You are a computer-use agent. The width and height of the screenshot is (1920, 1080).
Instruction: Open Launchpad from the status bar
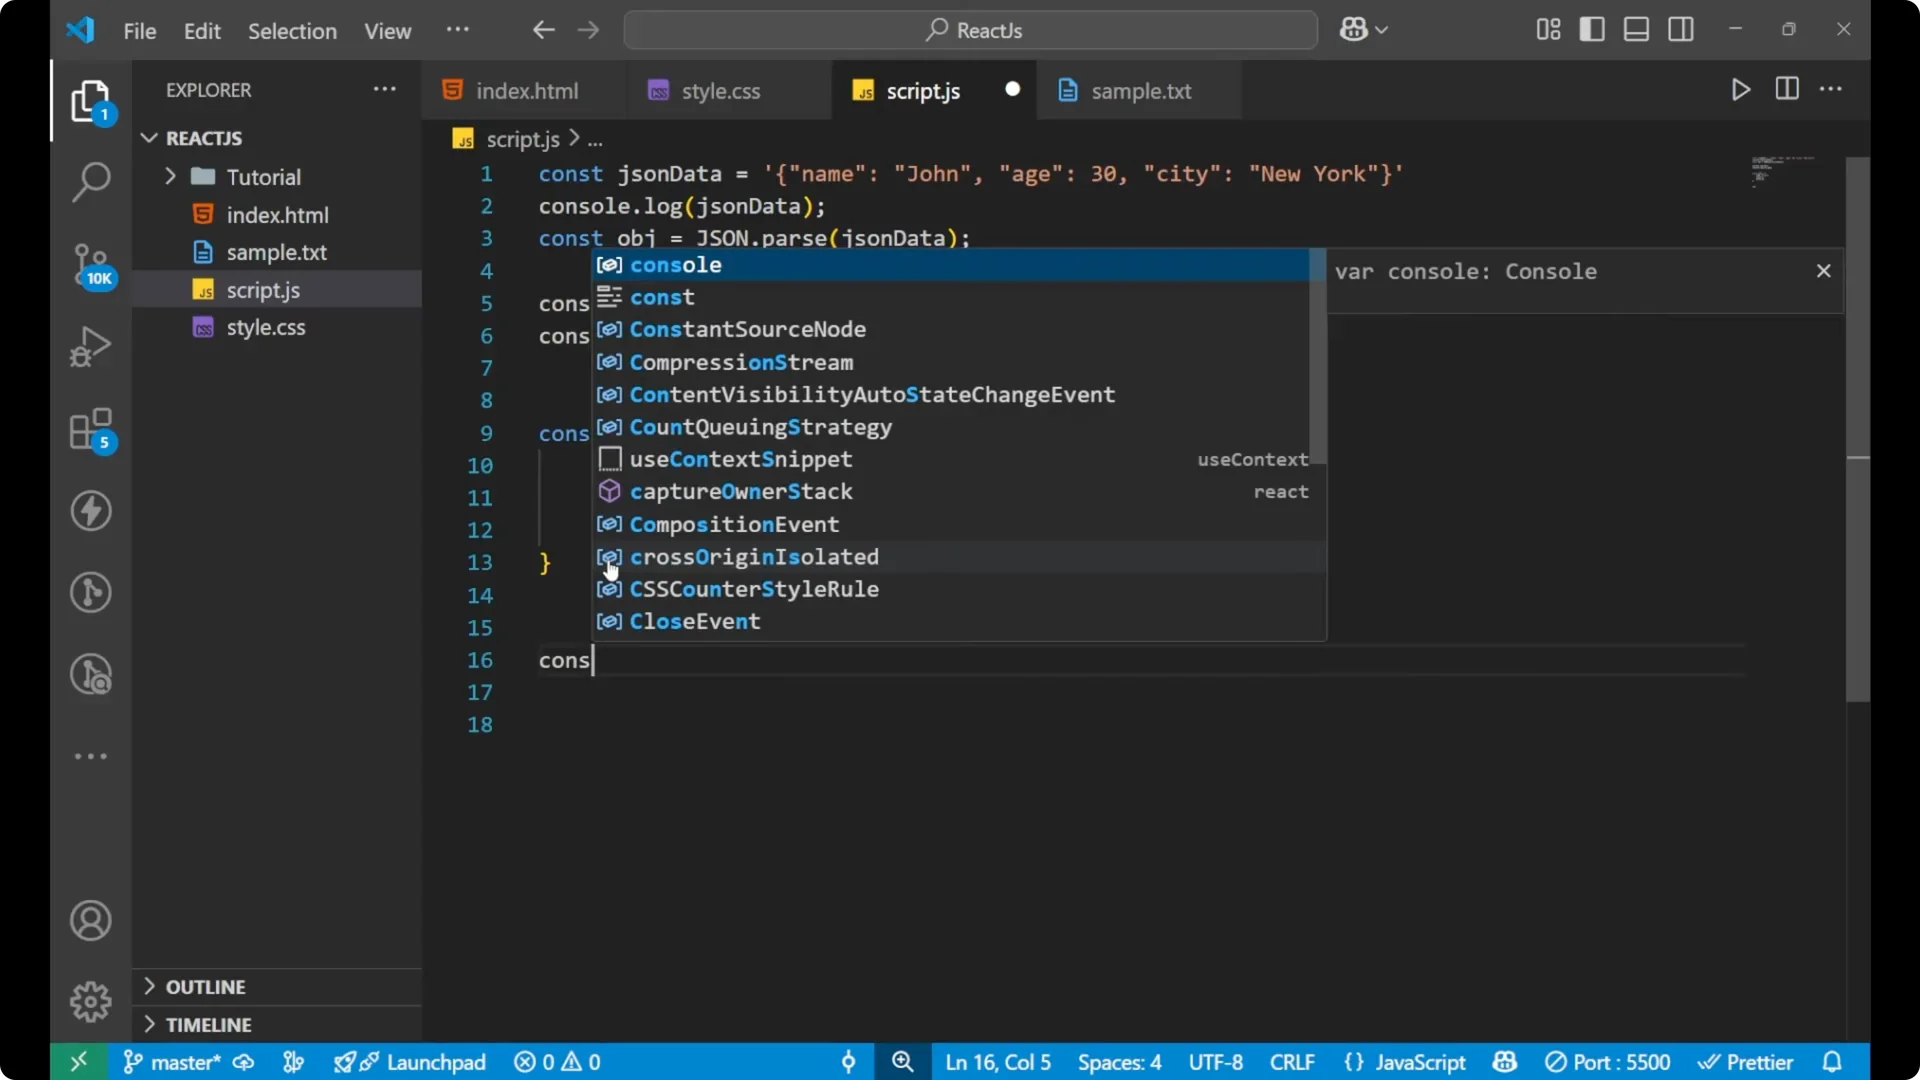coord(436,1062)
